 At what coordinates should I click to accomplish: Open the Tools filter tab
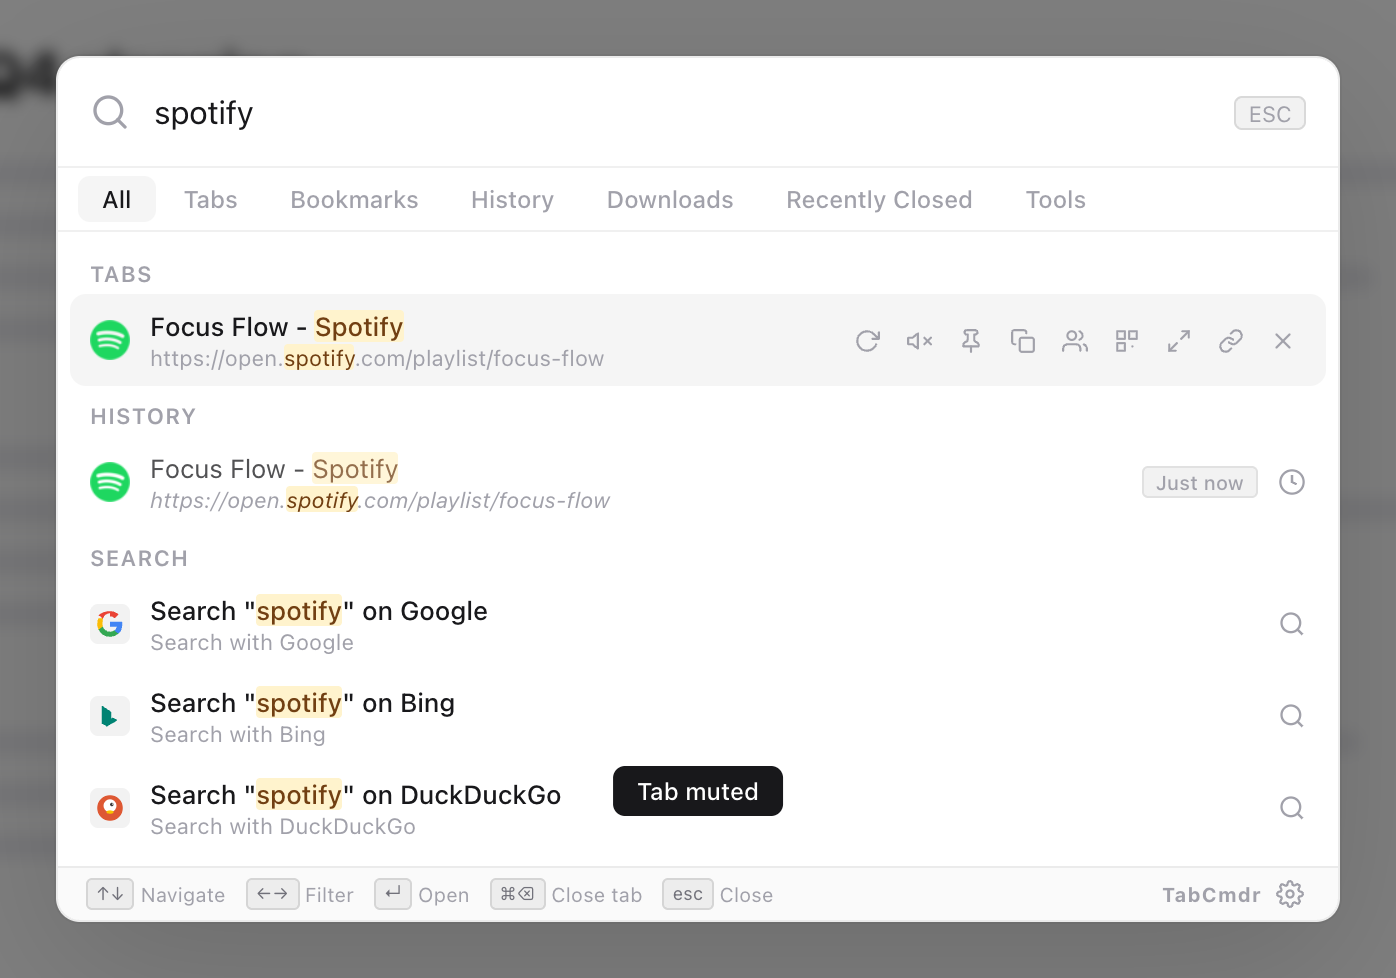[1055, 199]
